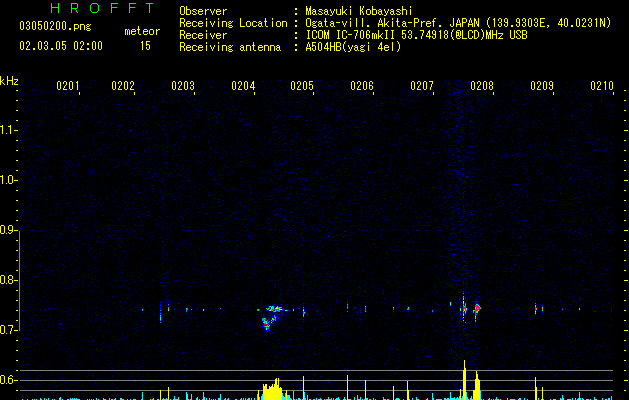Click the 0.7 frequency axis label
The image size is (629, 400).
8,330
